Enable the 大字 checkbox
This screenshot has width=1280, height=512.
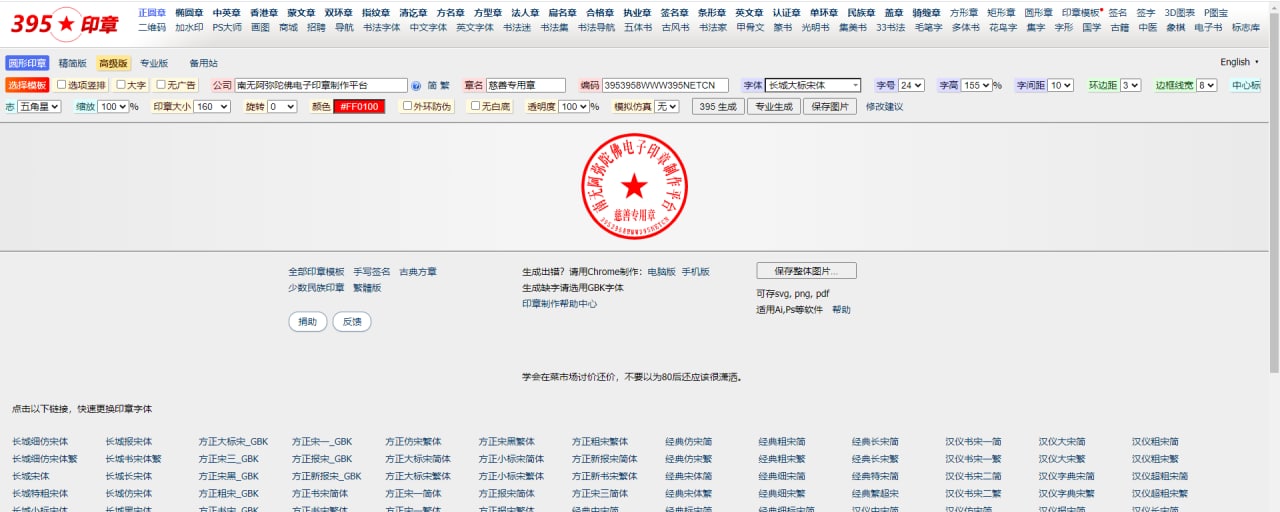click(x=121, y=85)
